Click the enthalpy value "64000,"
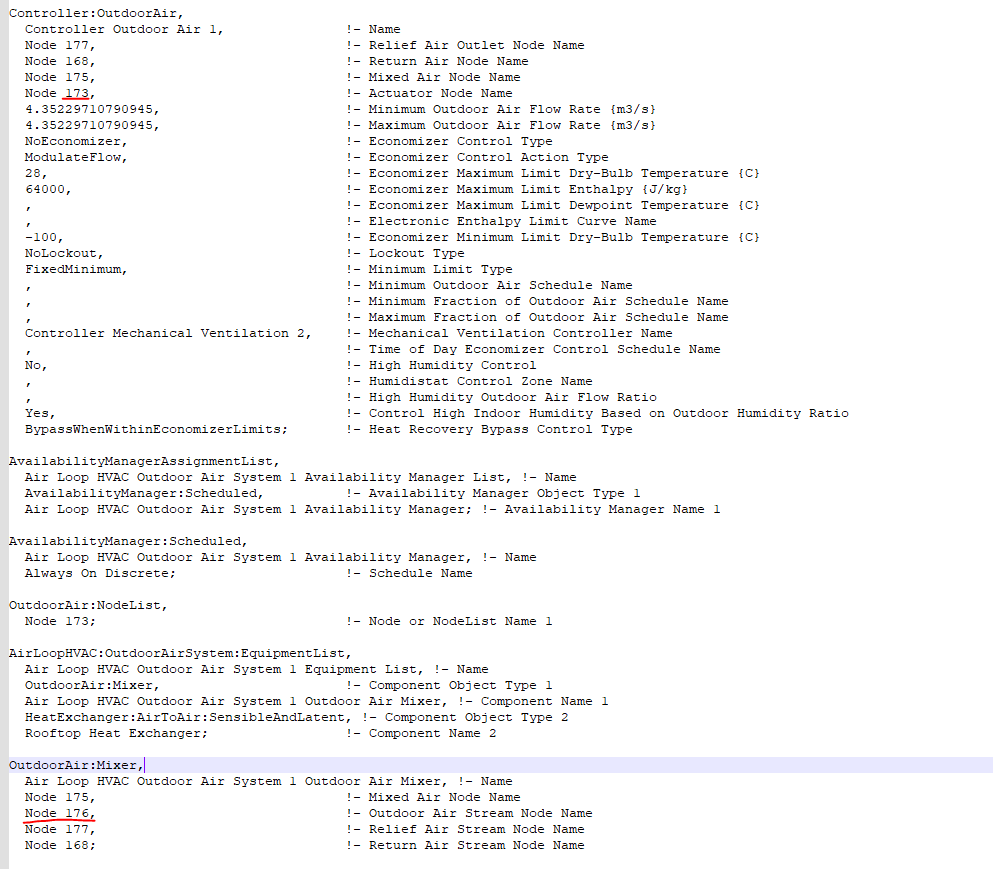 (48, 189)
